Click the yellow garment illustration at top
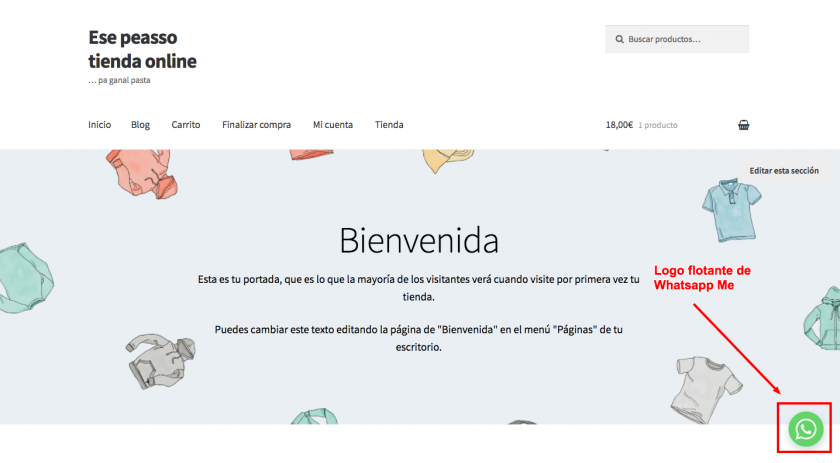The height and width of the screenshot is (463, 840). coord(443,161)
